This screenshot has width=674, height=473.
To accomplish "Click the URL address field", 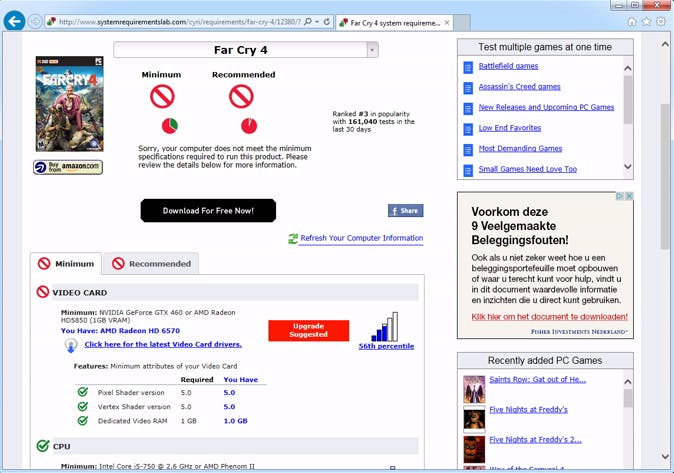I will [x=180, y=22].
